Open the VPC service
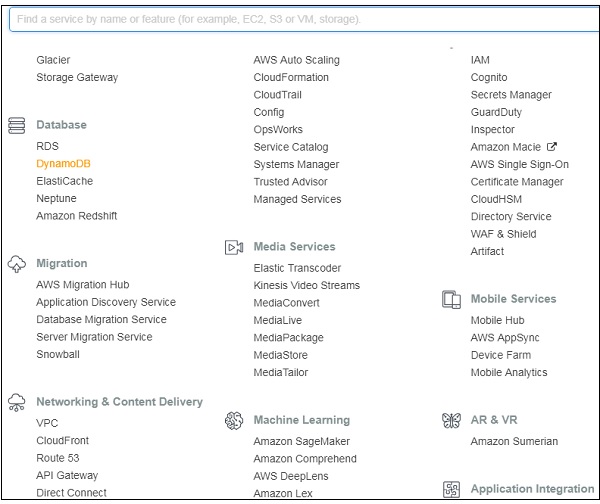The width and height of the screenshot is (600, 504). tap(47, 424)
